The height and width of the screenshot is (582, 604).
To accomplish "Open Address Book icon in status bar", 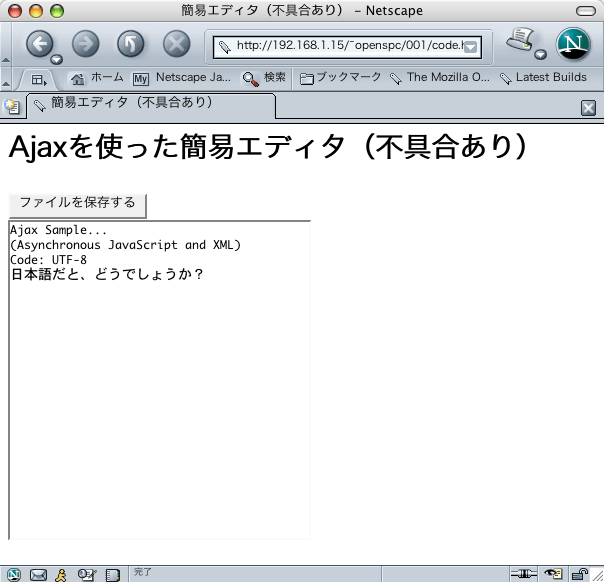I will click(x=112, y=575).
